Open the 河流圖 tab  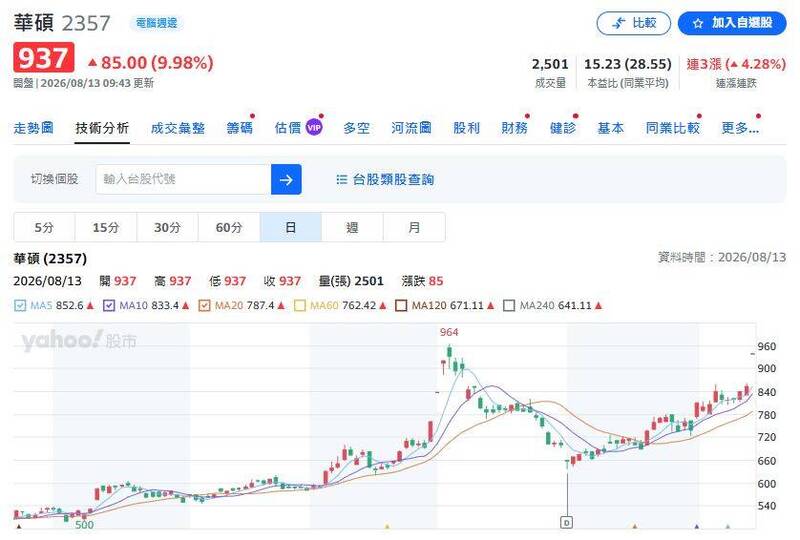(x=411, y=128)
